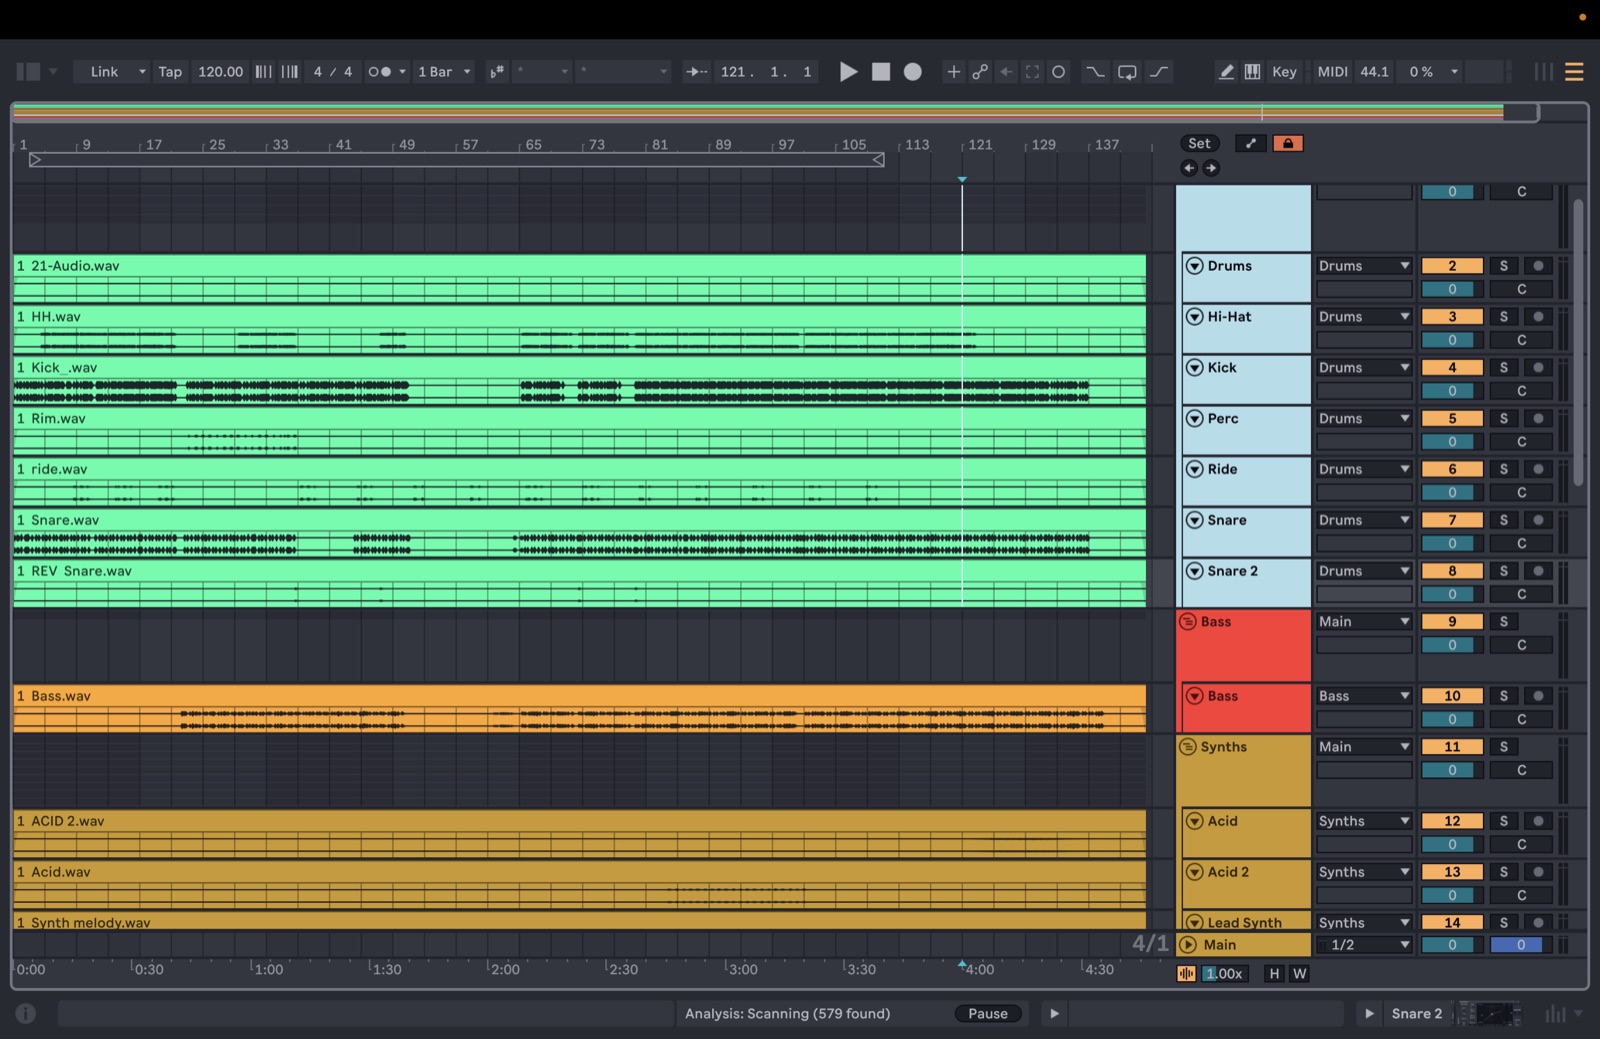Solo the Kick track
This screenshot has height=1039, width=1600.
coord(1503,367)
